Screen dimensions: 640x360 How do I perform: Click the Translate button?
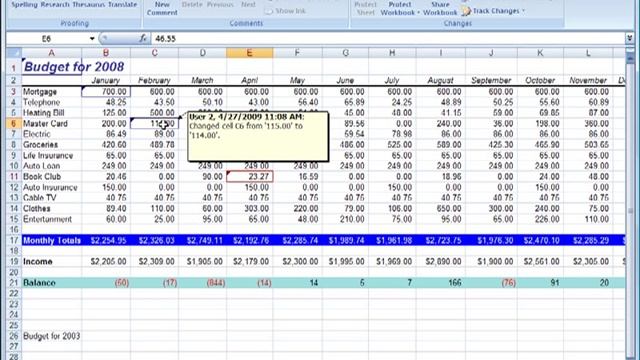[x=122, y=4]
